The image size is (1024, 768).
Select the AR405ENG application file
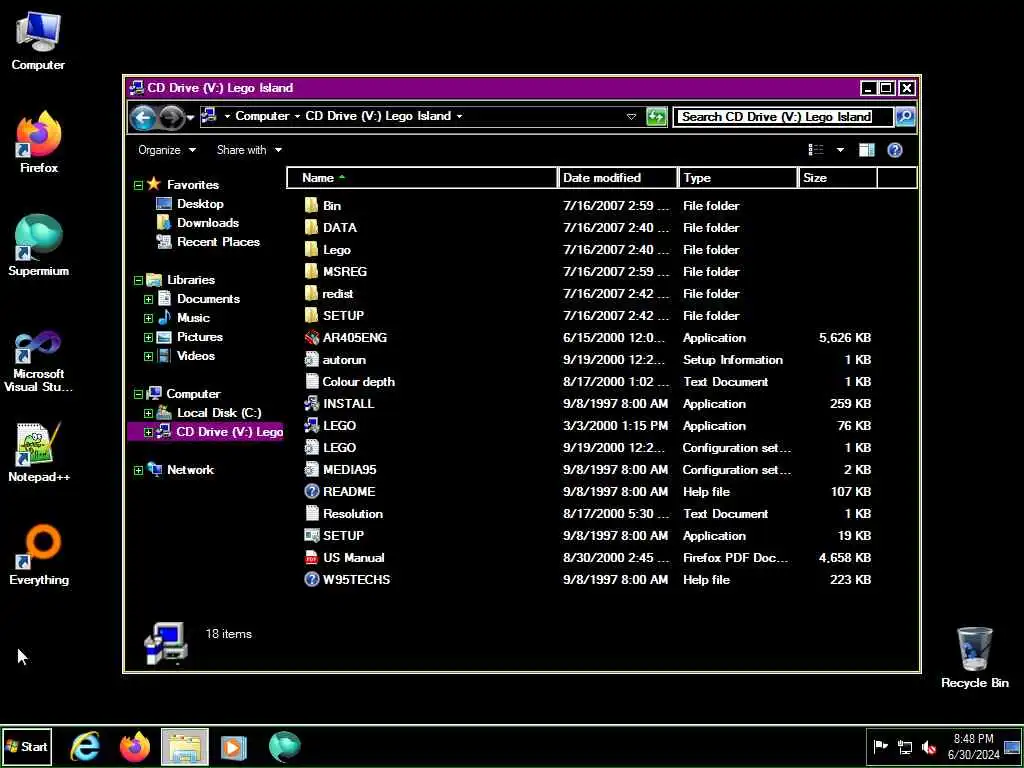[x=345, y=338]
